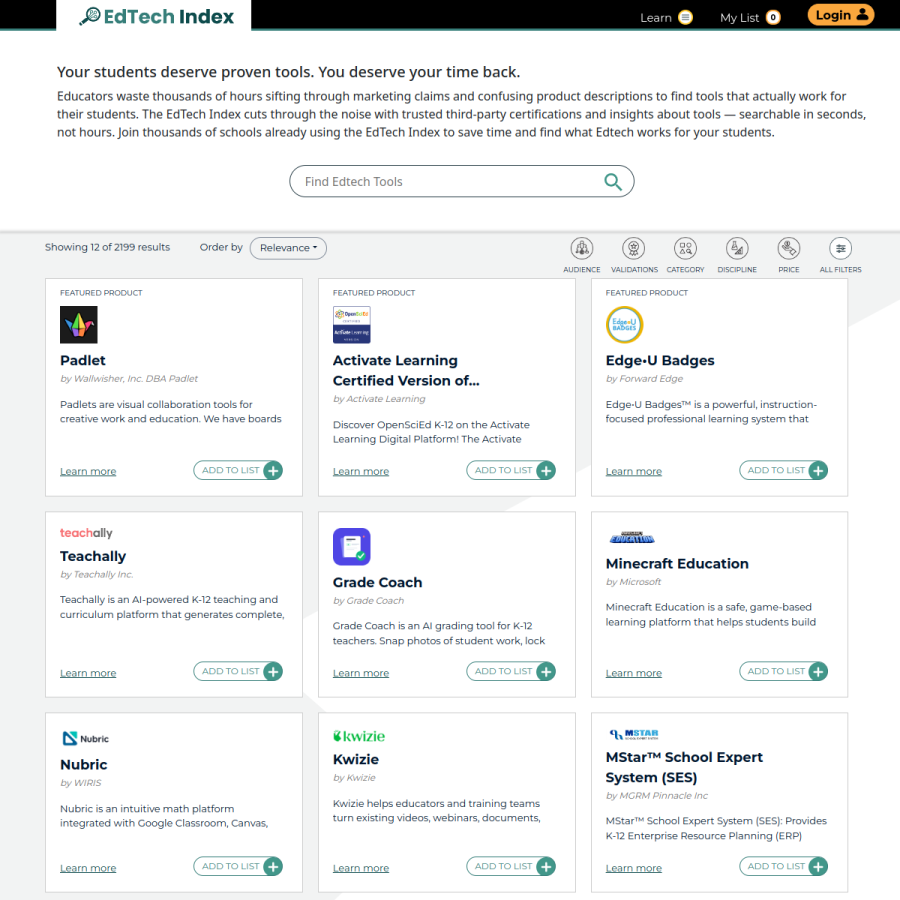Open Learn more for Nubric

[x=88, y=868]
